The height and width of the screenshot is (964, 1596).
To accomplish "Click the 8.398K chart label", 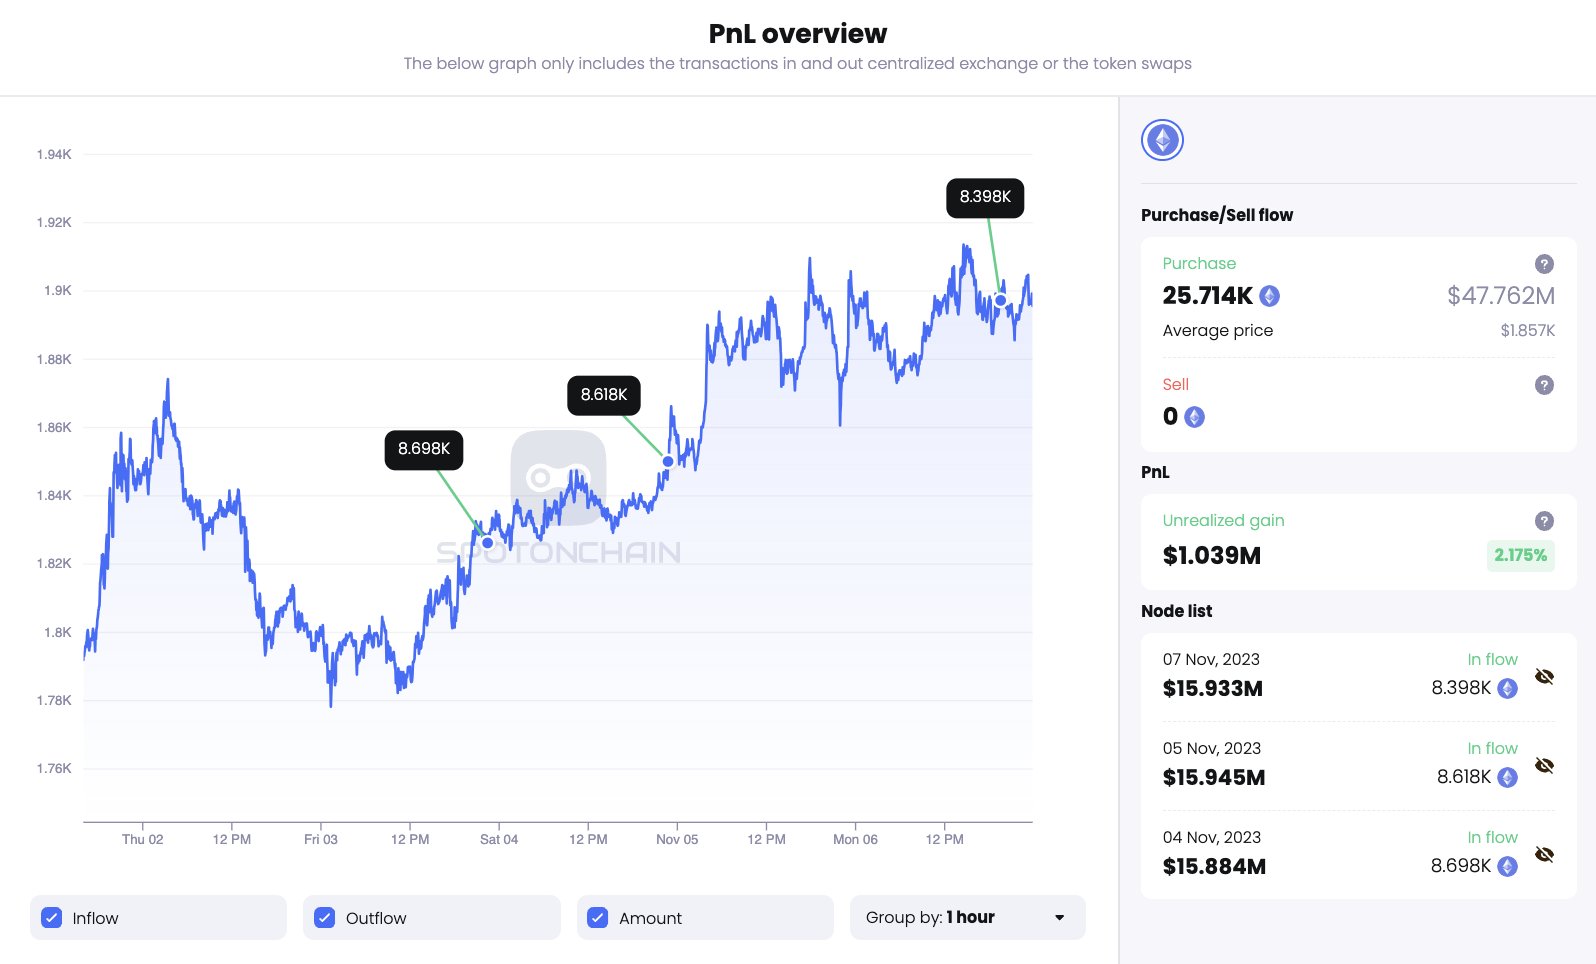I will [985, 197].
